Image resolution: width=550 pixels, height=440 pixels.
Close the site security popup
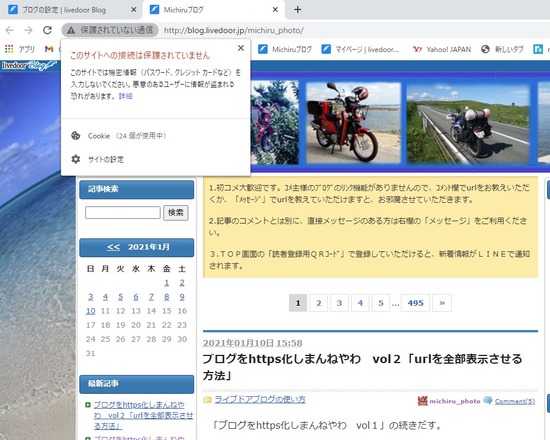[x=241, y=48]
